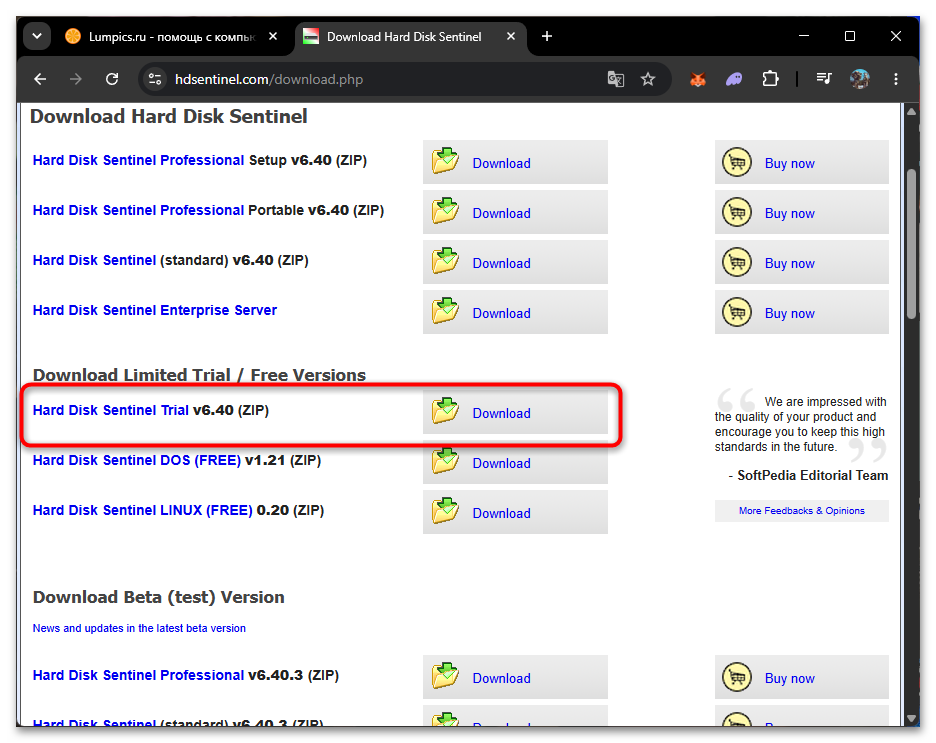Open News and updates beta link
936x743 pixels.
point(139,628)
